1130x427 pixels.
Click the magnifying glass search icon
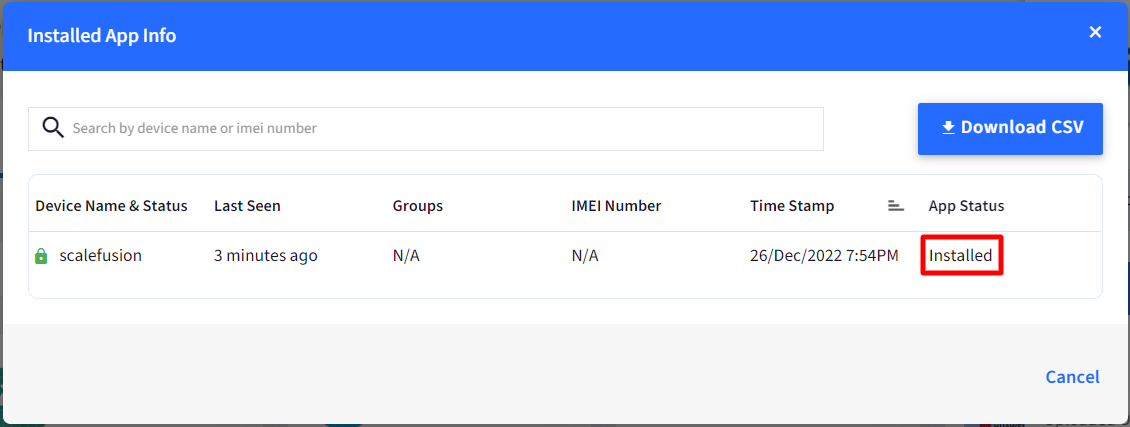pos(53,128)
